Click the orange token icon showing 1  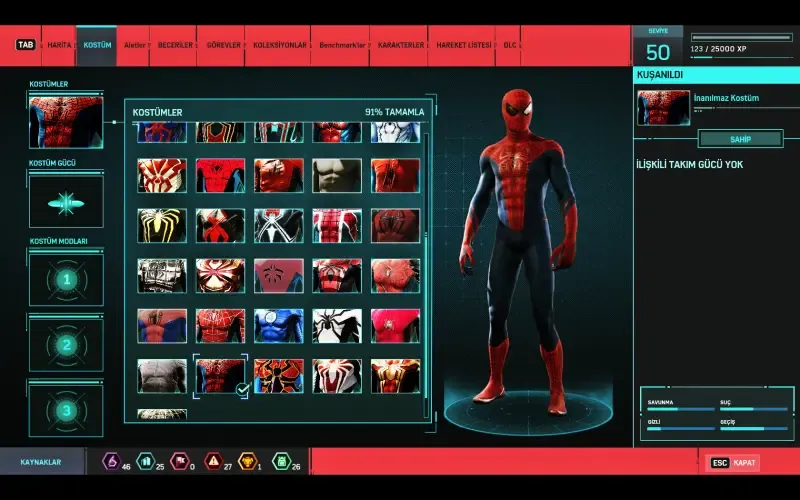[247, 462]
